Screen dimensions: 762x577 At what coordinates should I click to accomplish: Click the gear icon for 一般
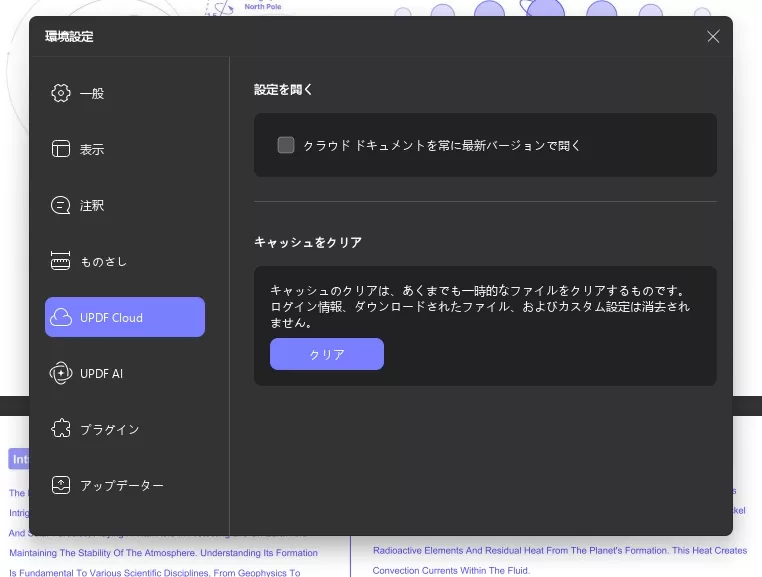tap(61, 93)
